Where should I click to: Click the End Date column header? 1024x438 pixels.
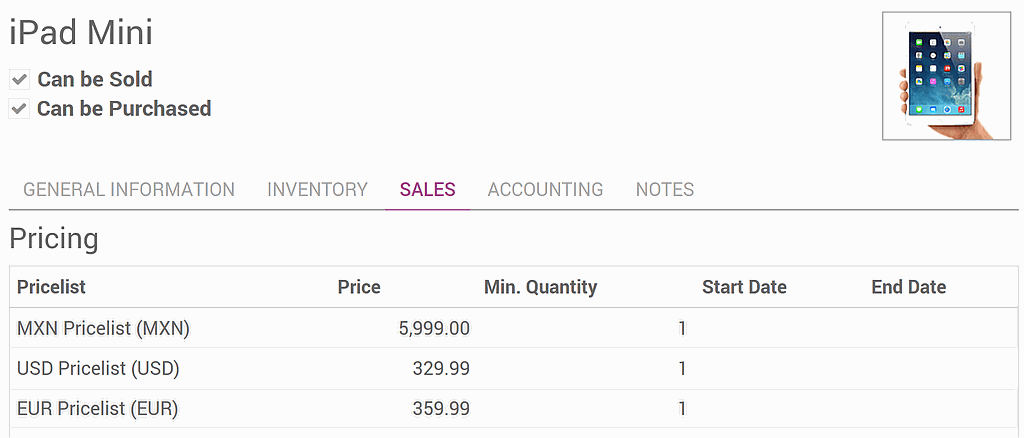coord(908,287)
